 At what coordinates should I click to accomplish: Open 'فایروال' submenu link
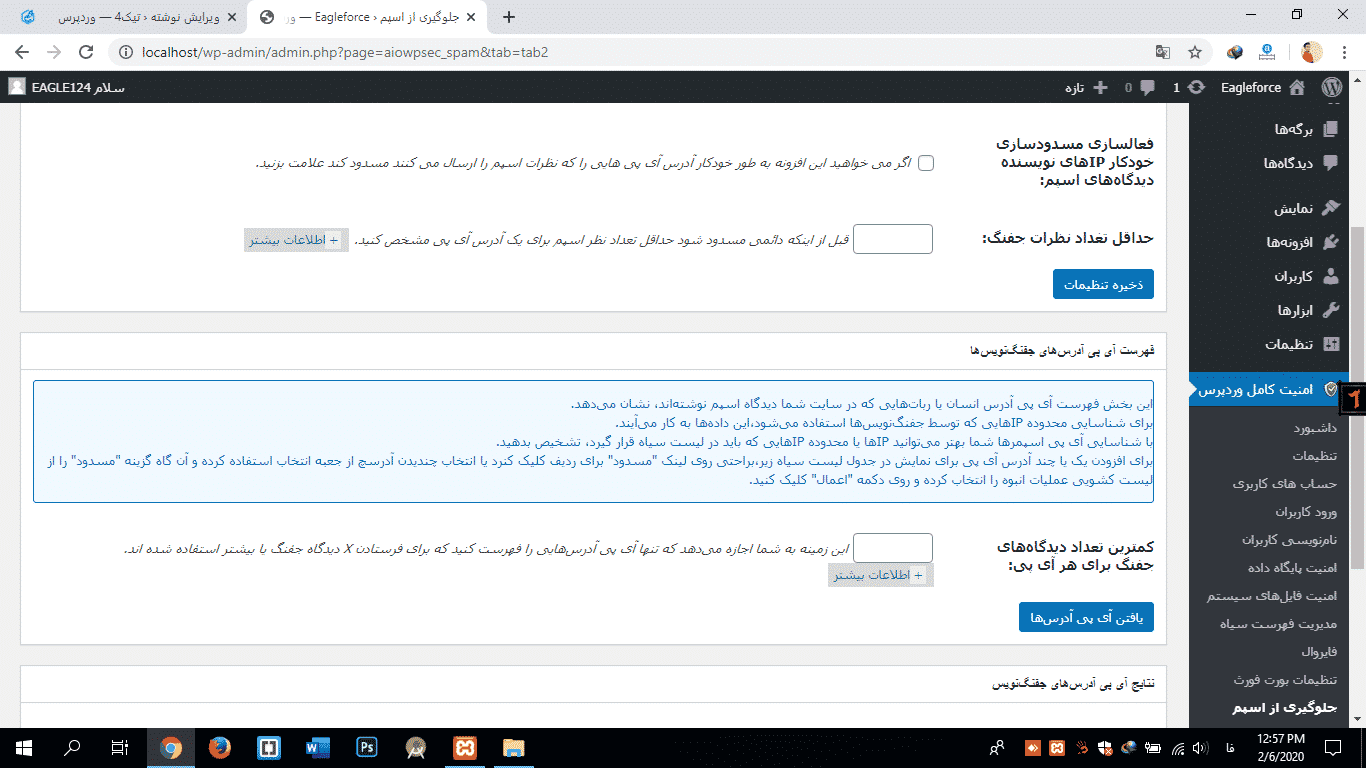click(x=1319, y=652)
